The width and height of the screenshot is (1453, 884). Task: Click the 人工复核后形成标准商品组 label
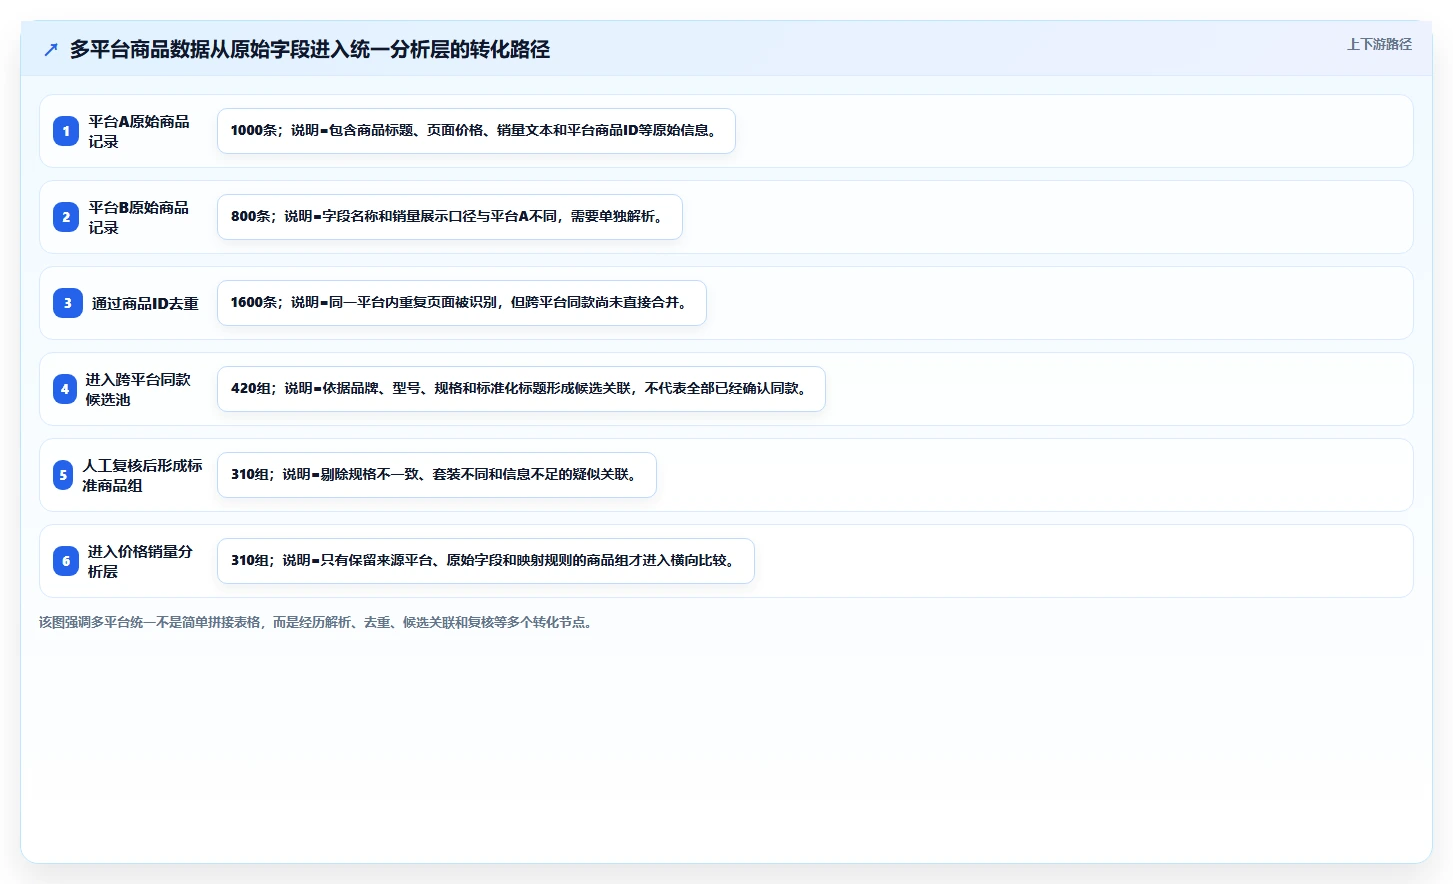(x=142, y=475)
